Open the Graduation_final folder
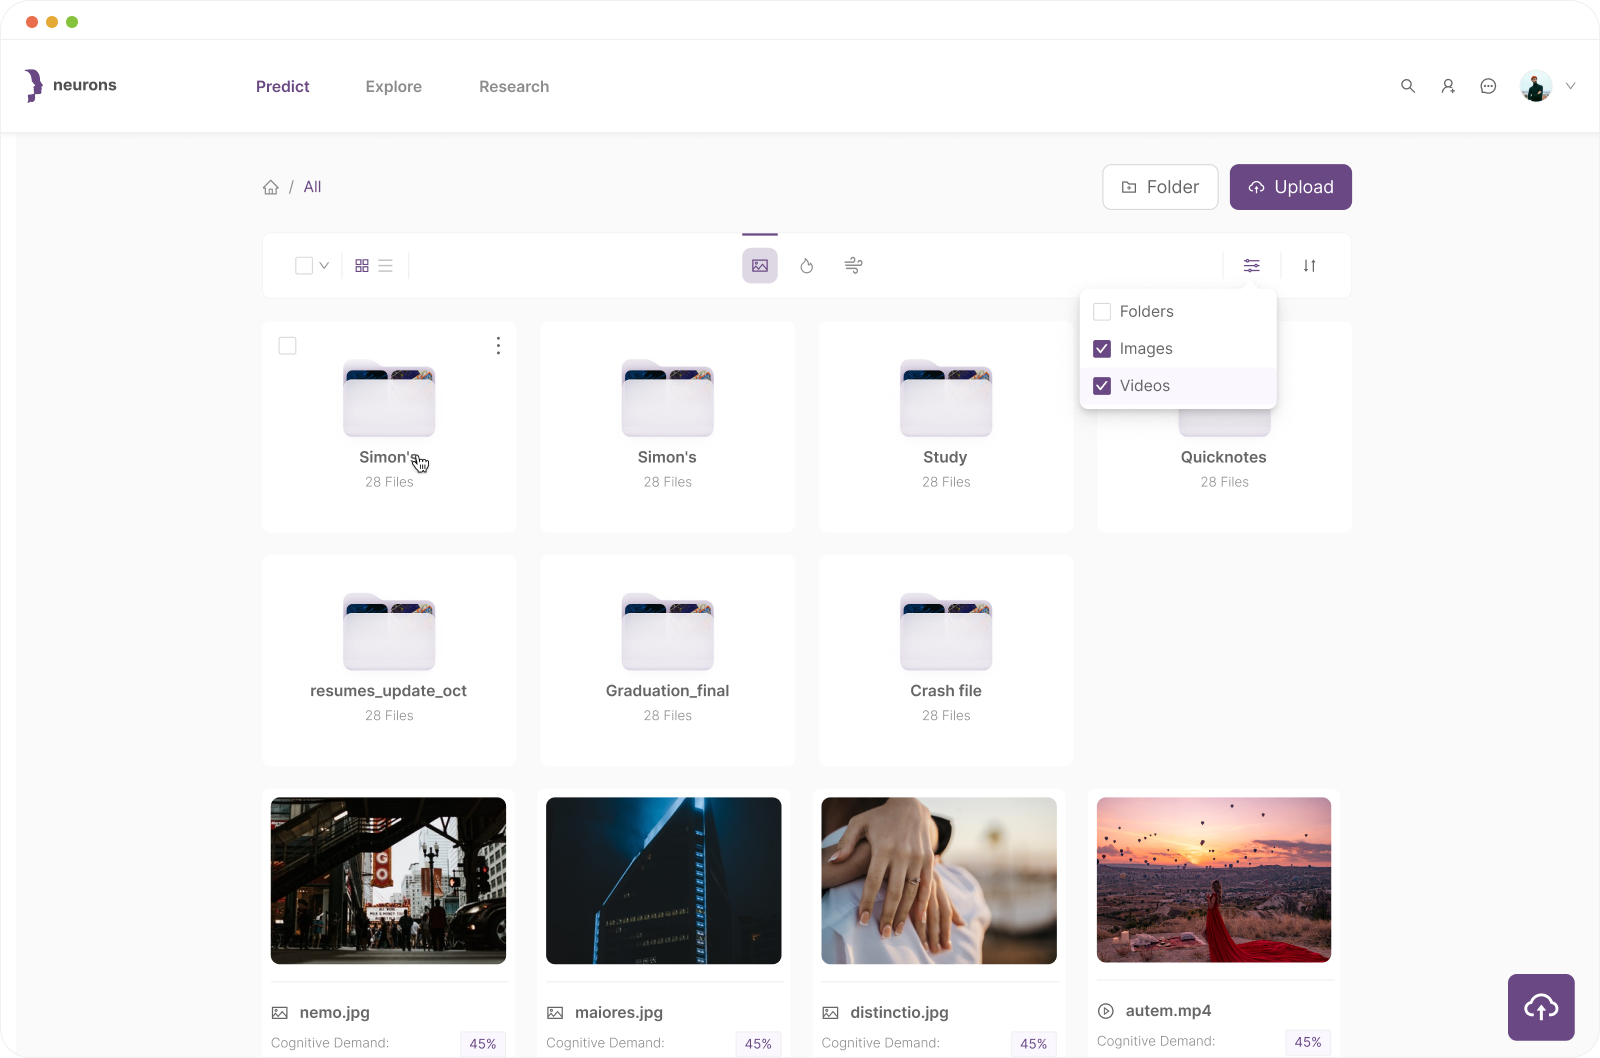 tap(668, 661)
